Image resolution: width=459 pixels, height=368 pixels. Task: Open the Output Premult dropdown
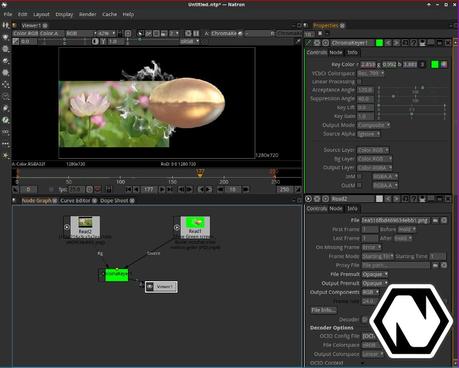(375, 283)
